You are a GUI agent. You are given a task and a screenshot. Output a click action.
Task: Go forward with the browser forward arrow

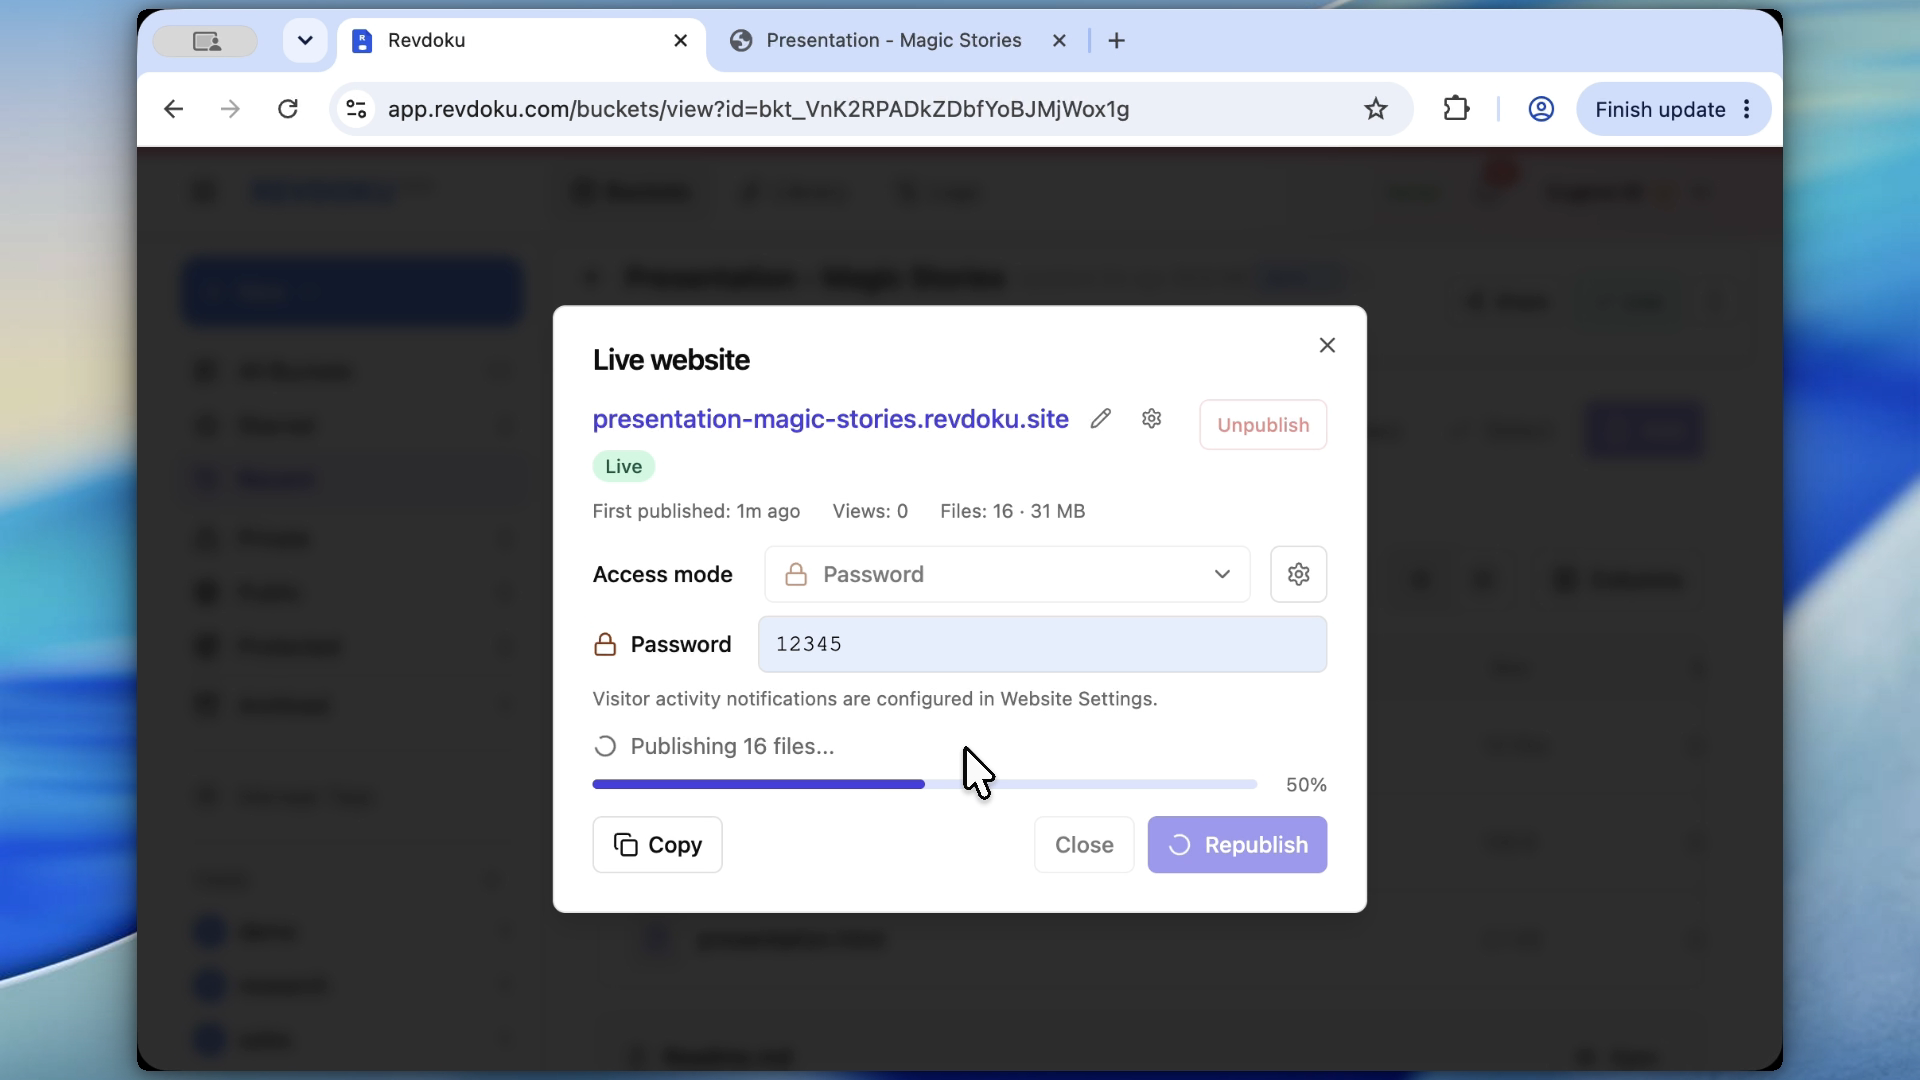(230, 109)
